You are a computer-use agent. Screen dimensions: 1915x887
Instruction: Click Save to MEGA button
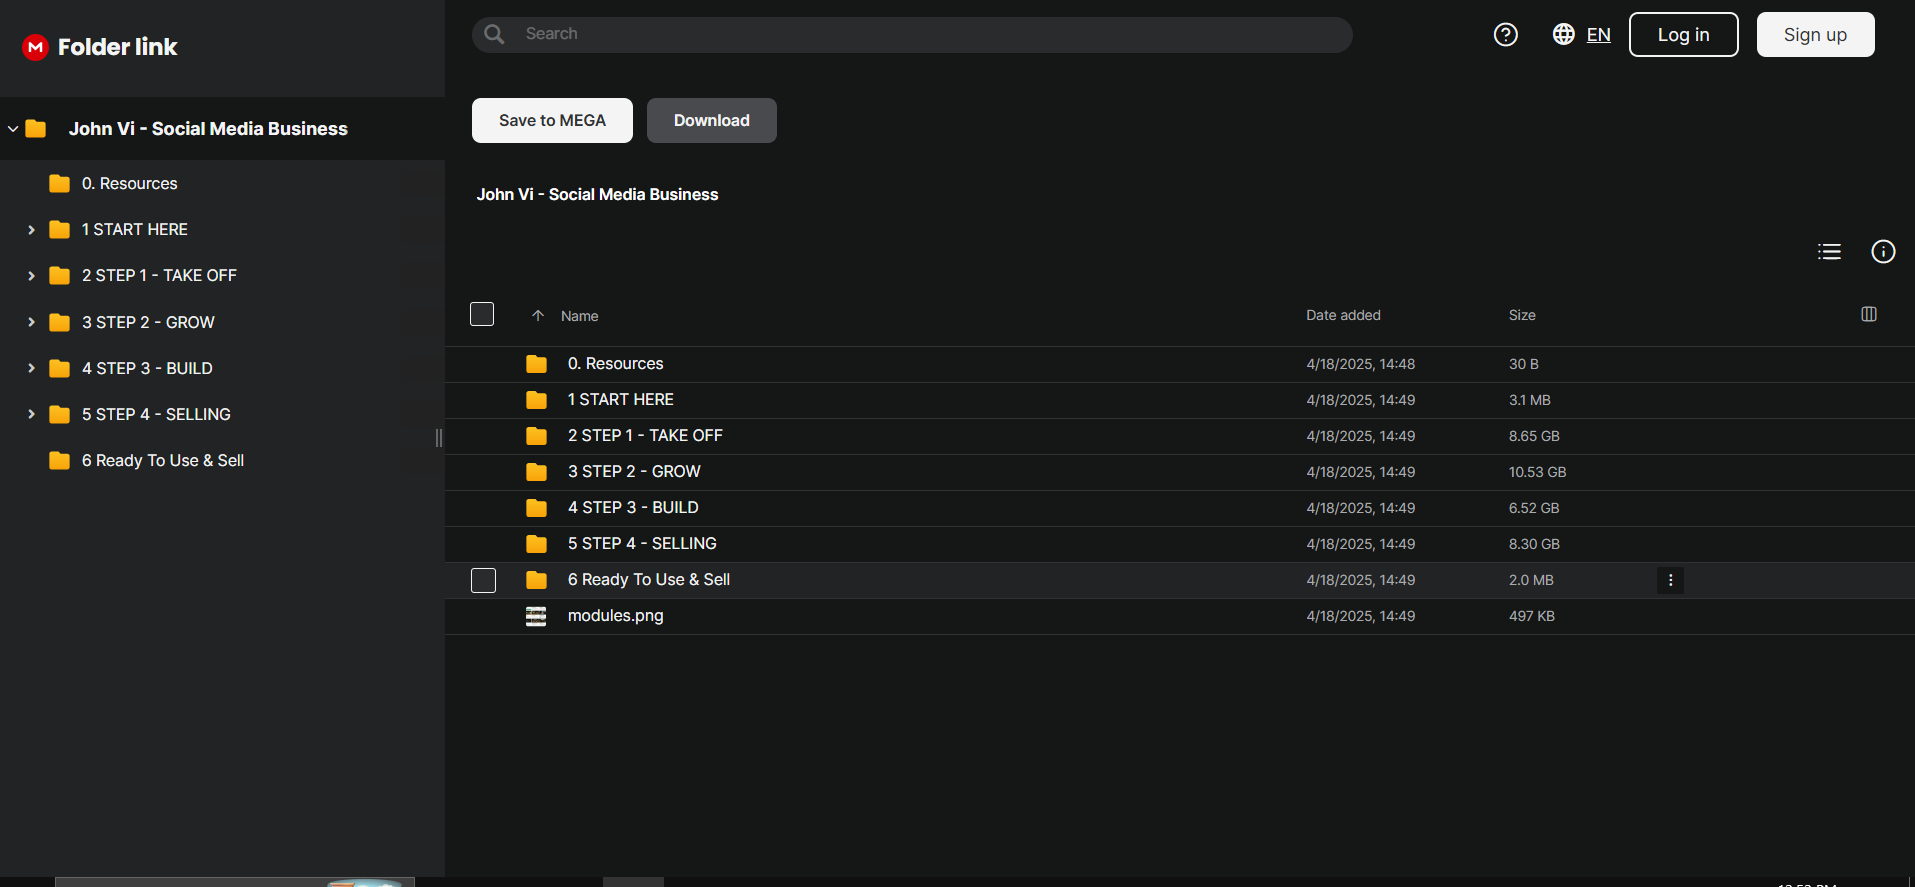552,121
